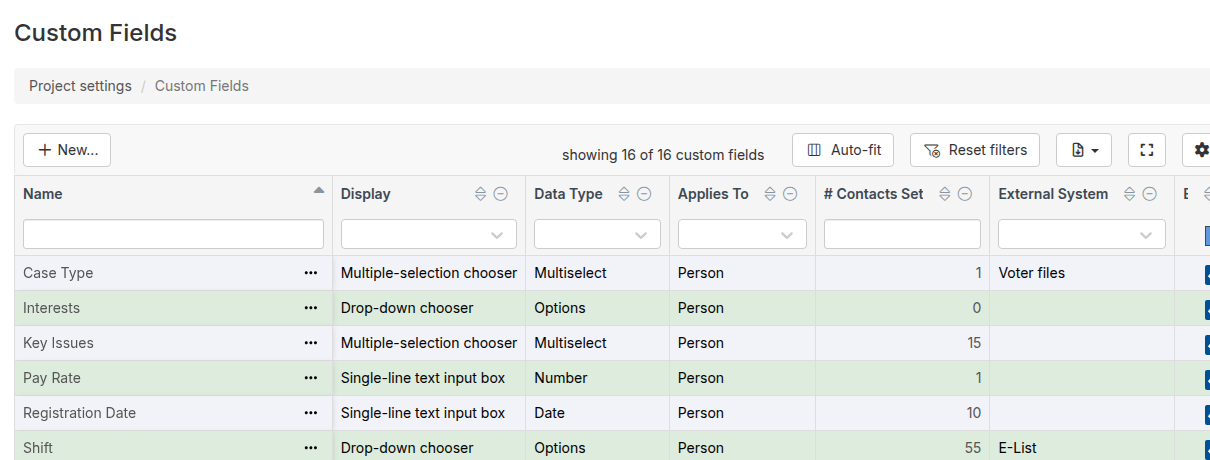Sort by the Data Type column
Viewport: 1210px width, 460px height.
624,194
